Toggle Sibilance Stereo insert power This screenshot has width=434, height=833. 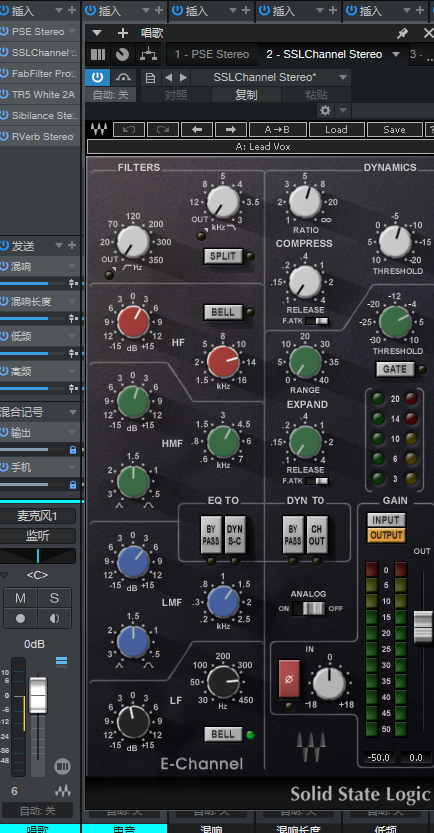click(5, 115)
